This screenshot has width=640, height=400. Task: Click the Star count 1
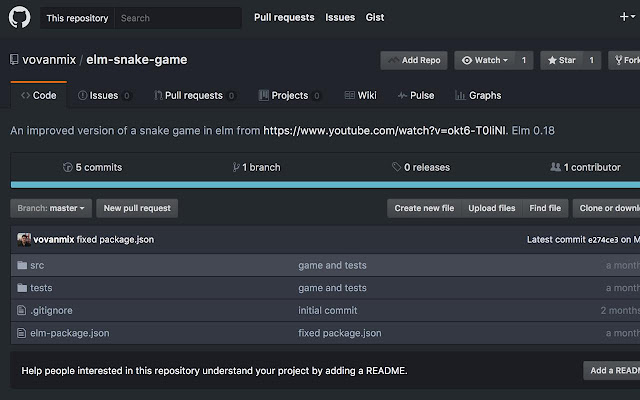[591, 60]
